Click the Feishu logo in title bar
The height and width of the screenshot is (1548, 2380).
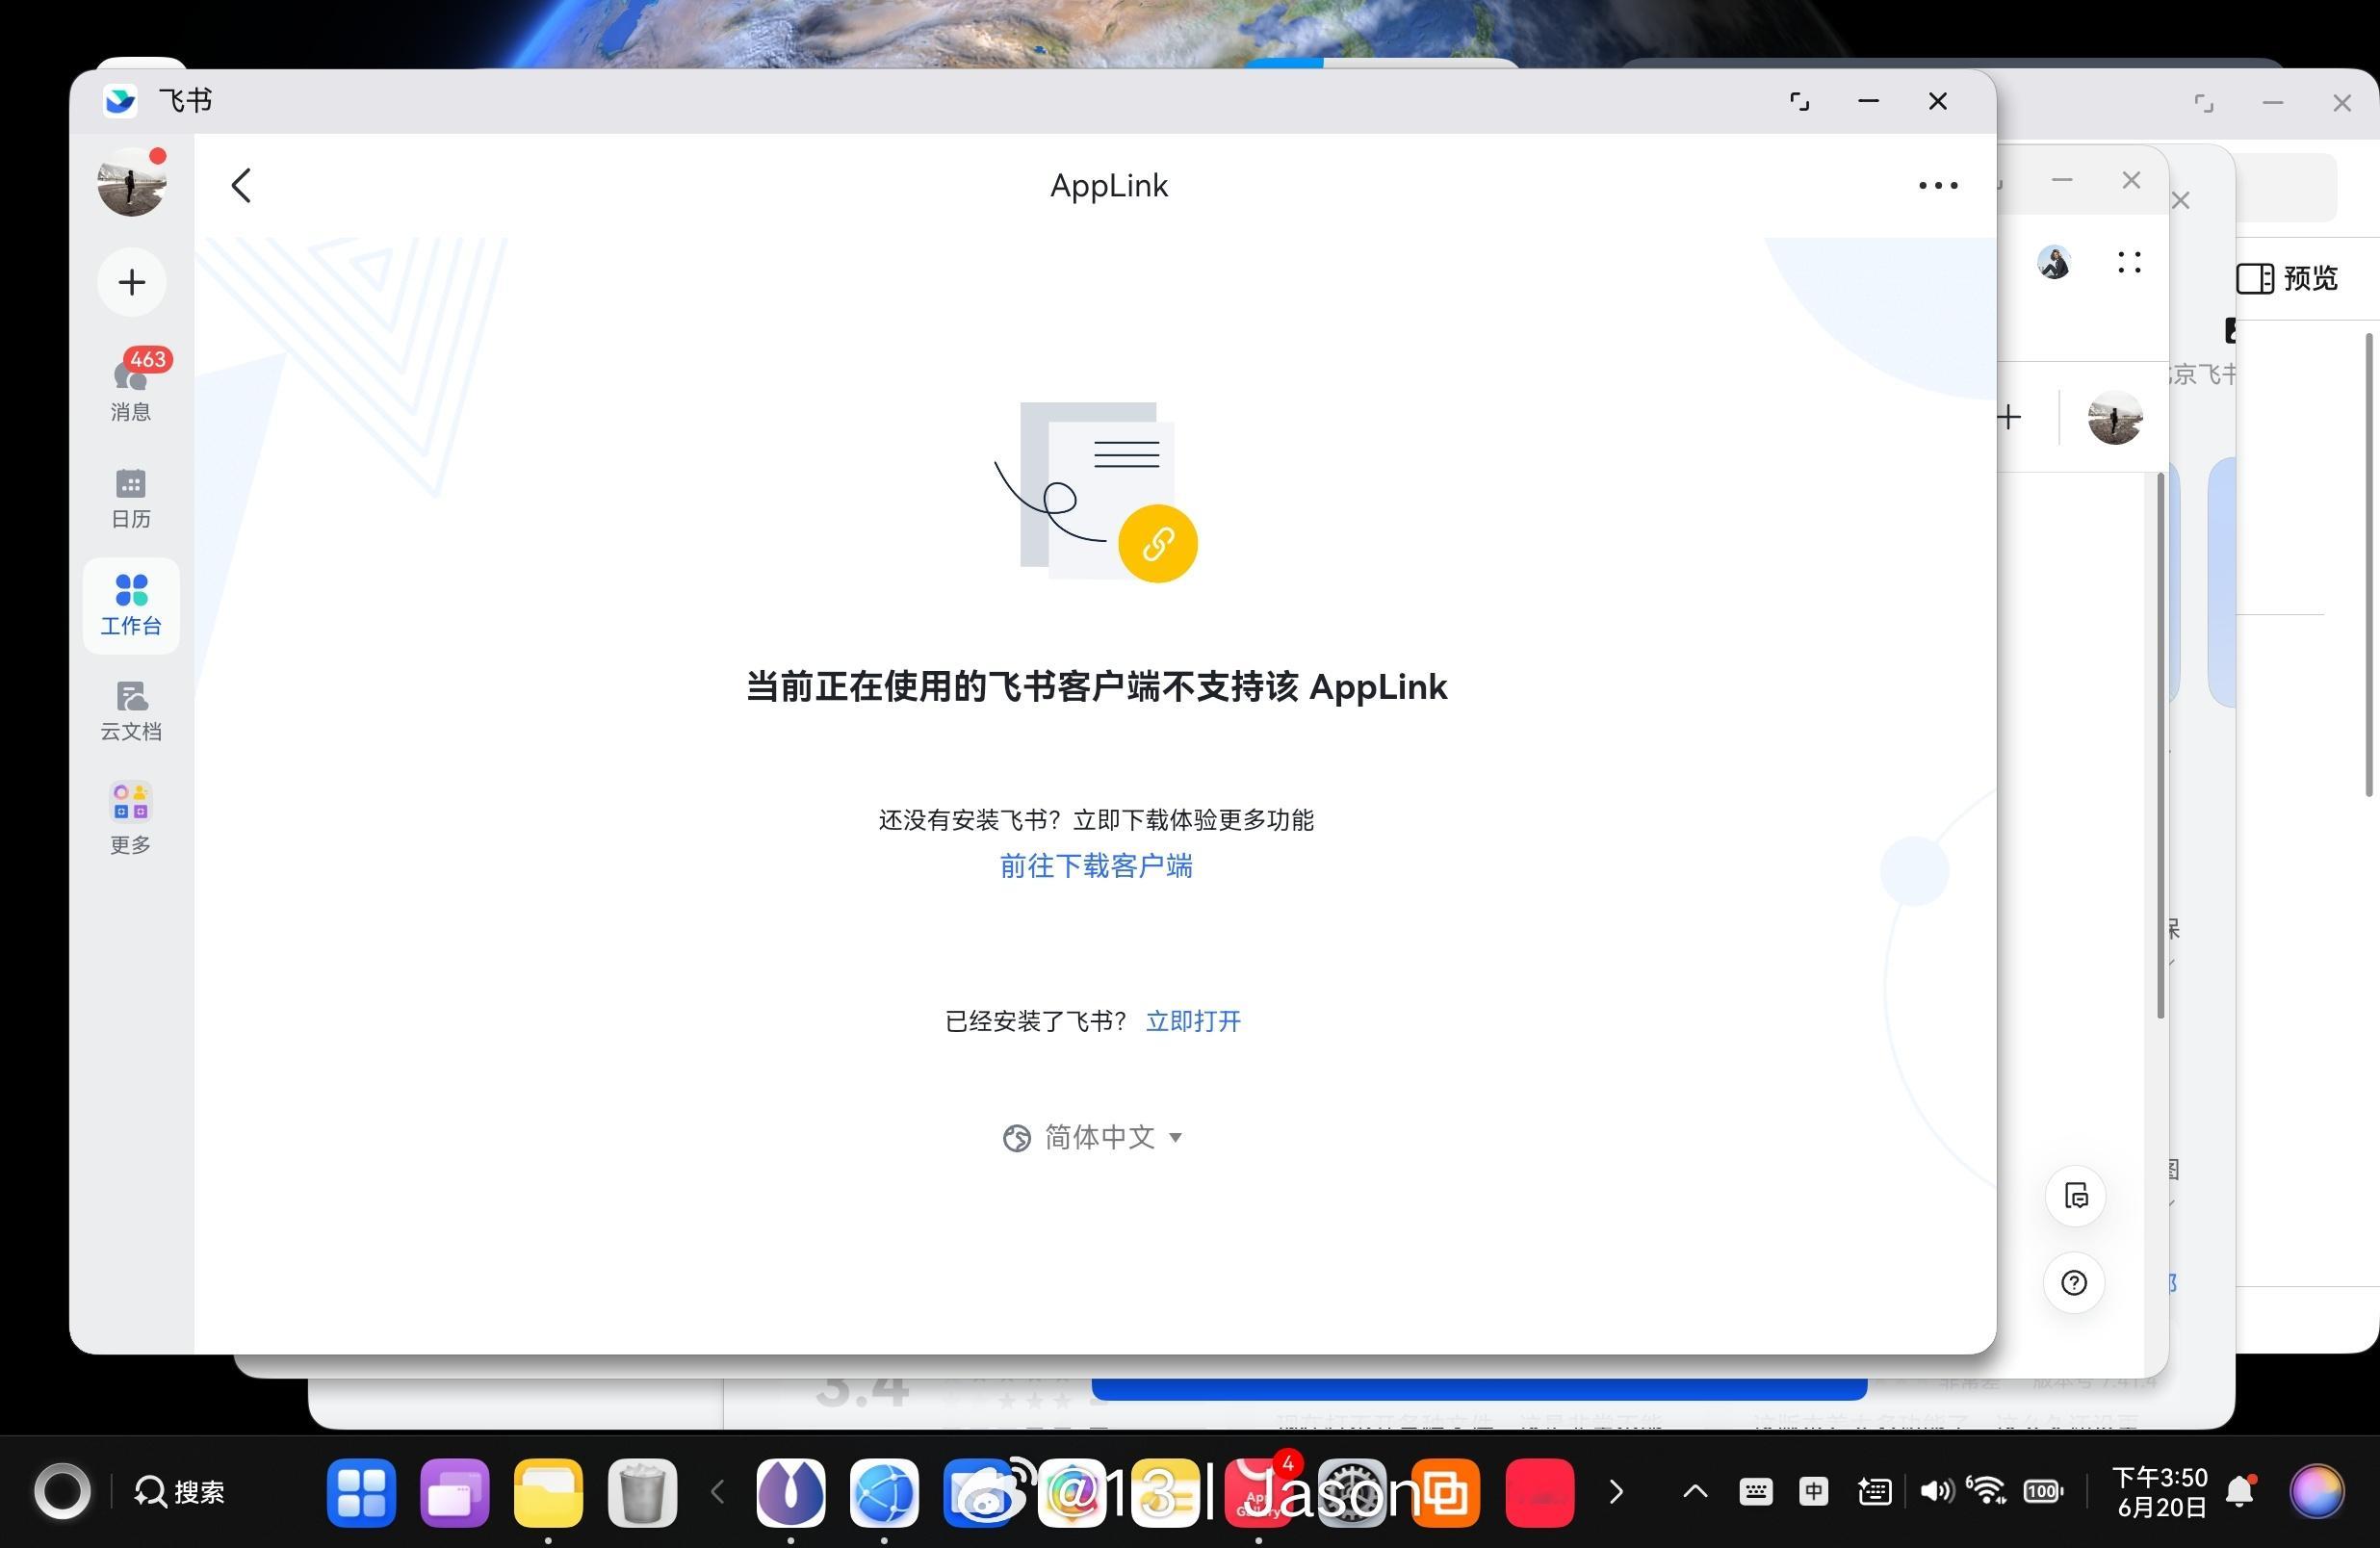click(120, 100)
